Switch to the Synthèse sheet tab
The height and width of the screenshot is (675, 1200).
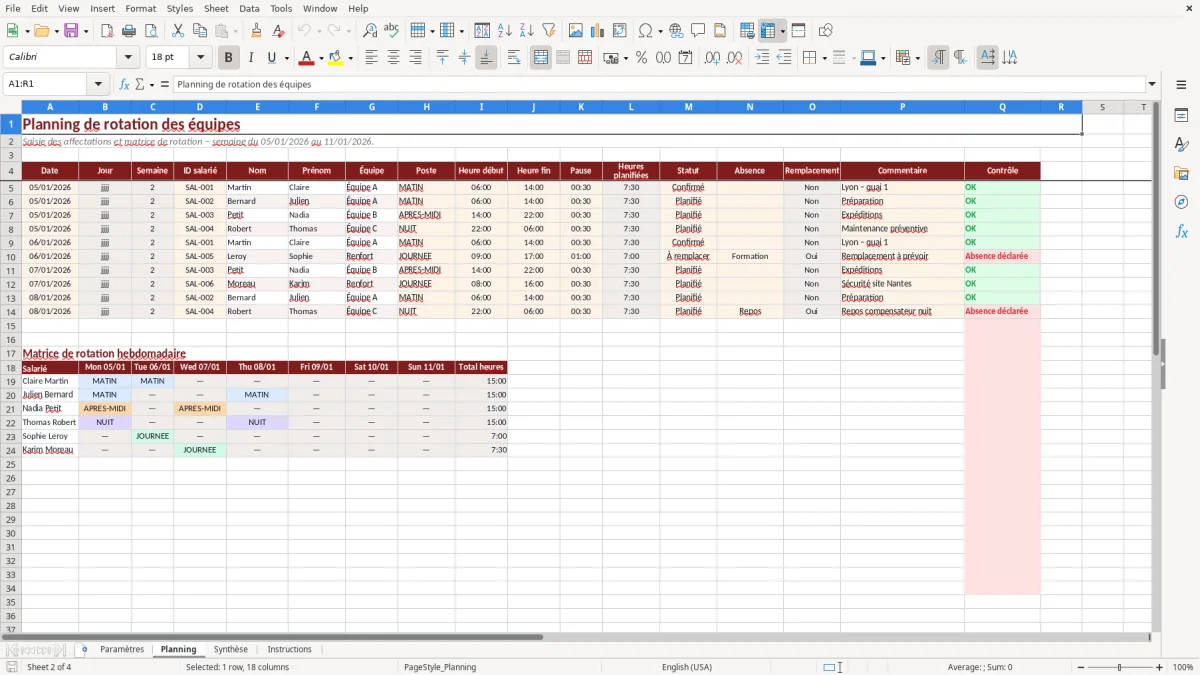231,649
